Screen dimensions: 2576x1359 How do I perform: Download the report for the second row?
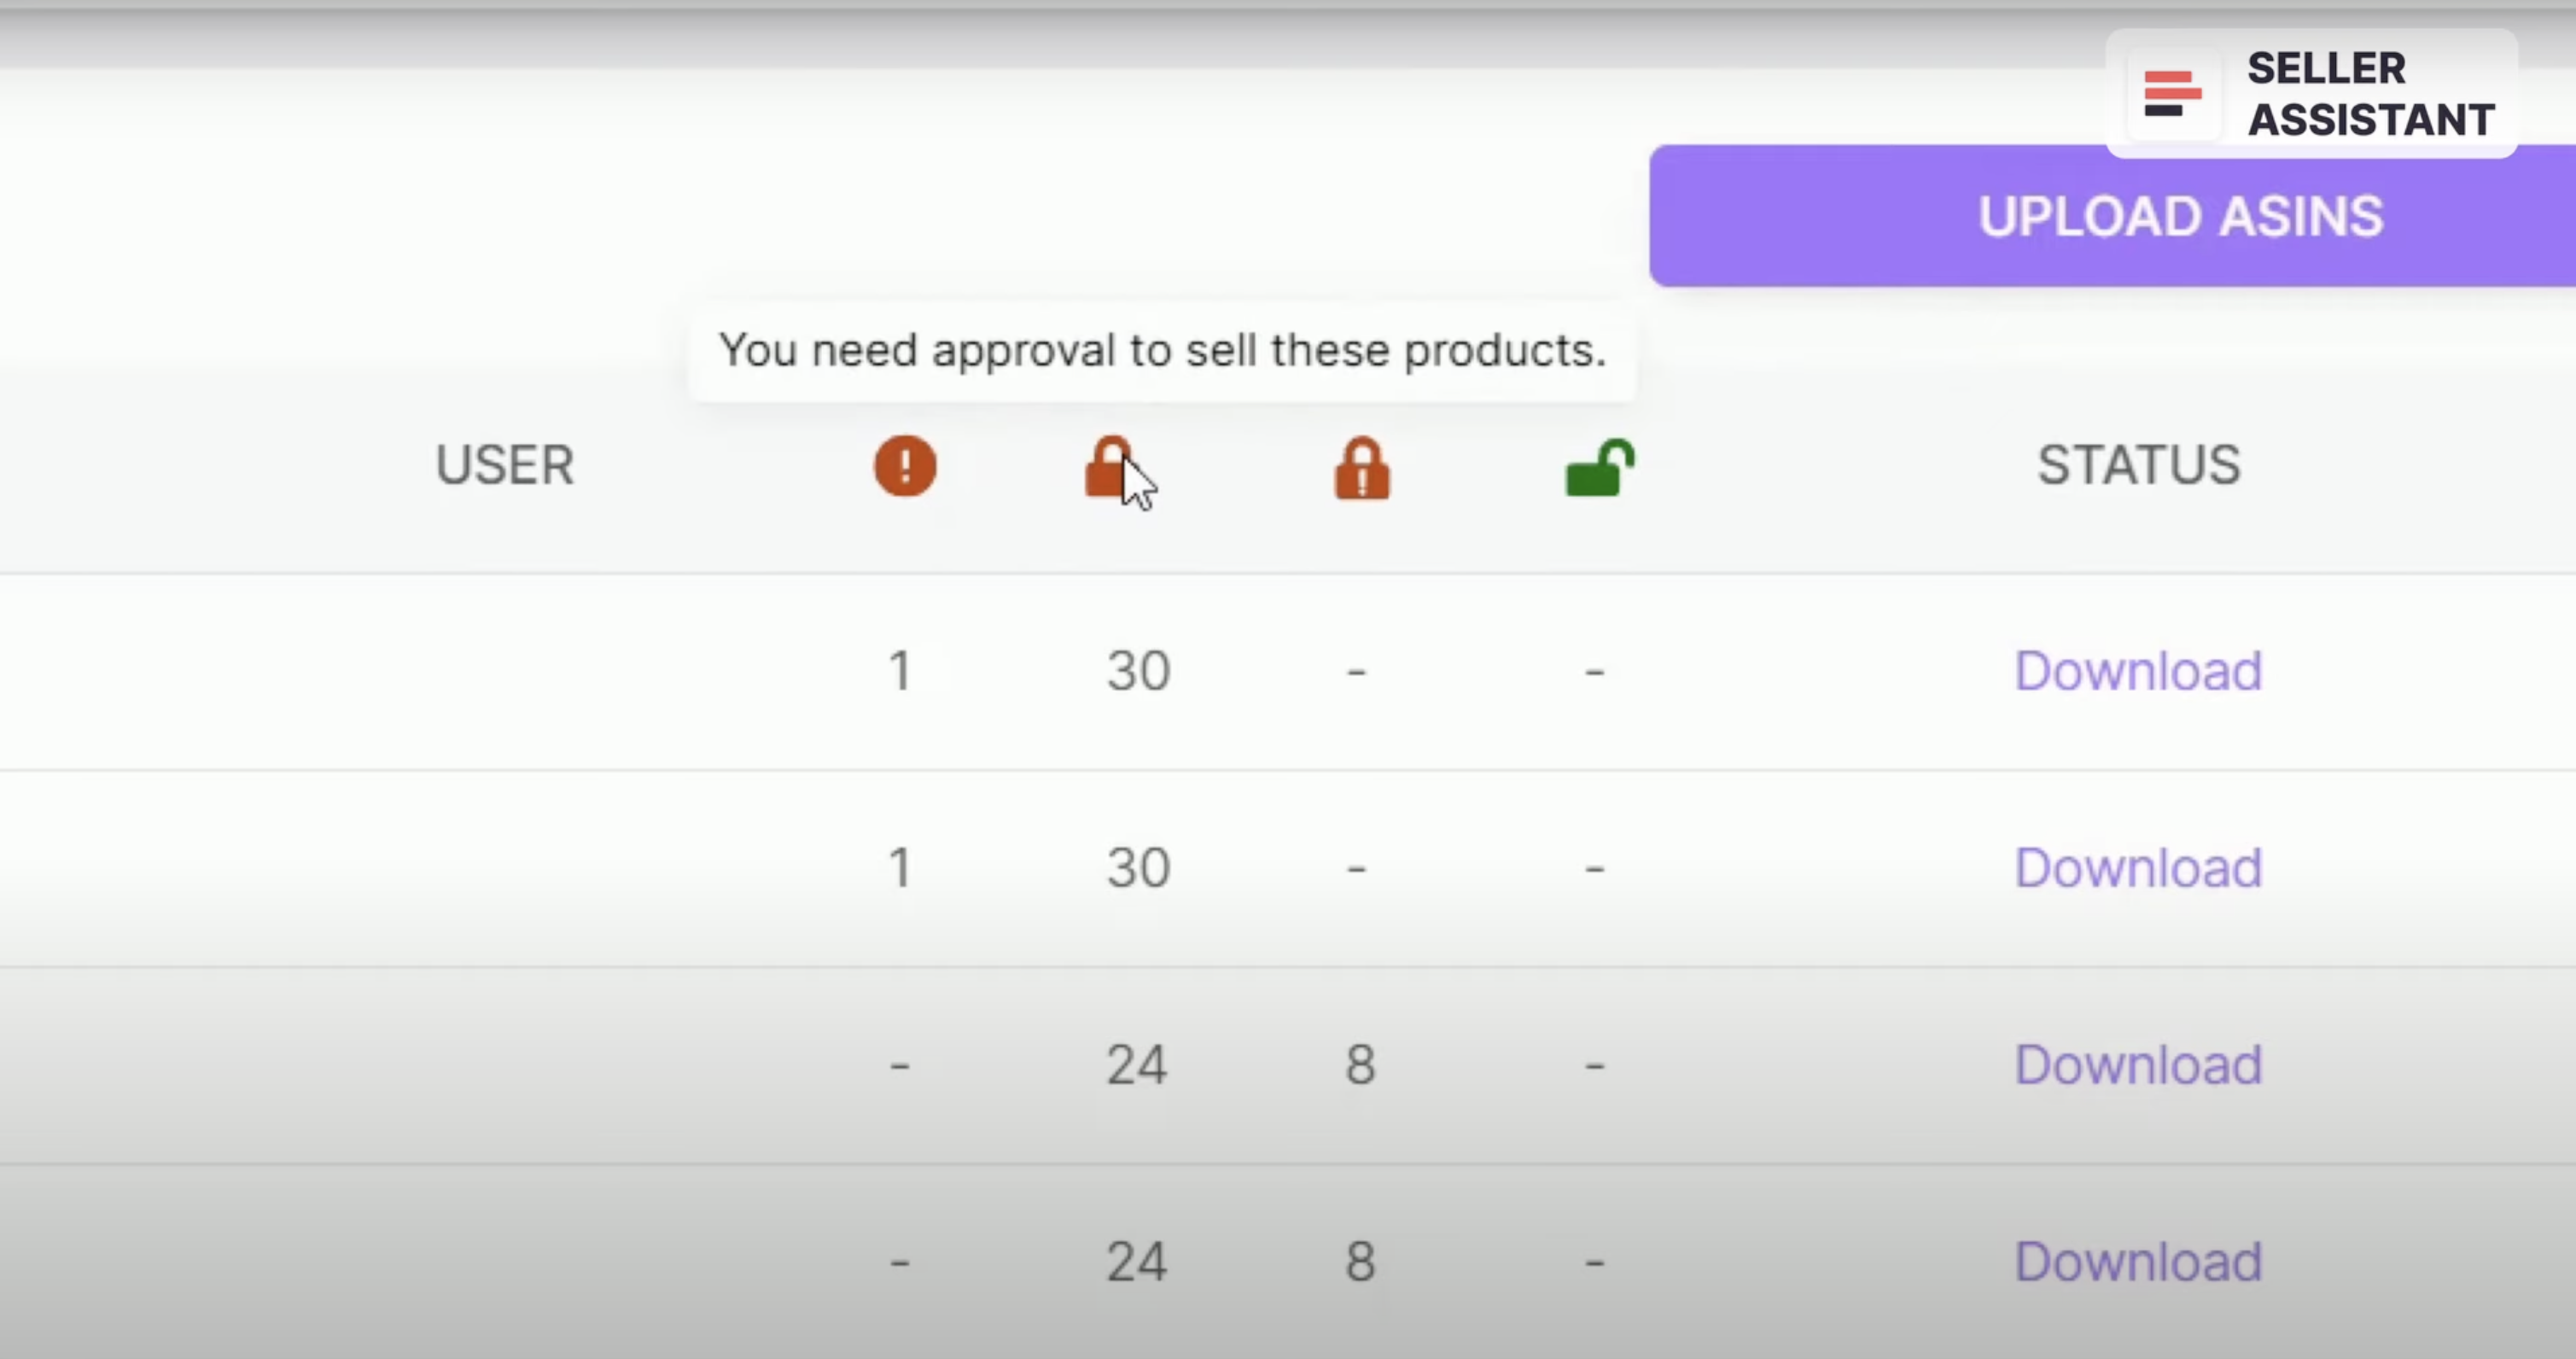pos(2137,867)
